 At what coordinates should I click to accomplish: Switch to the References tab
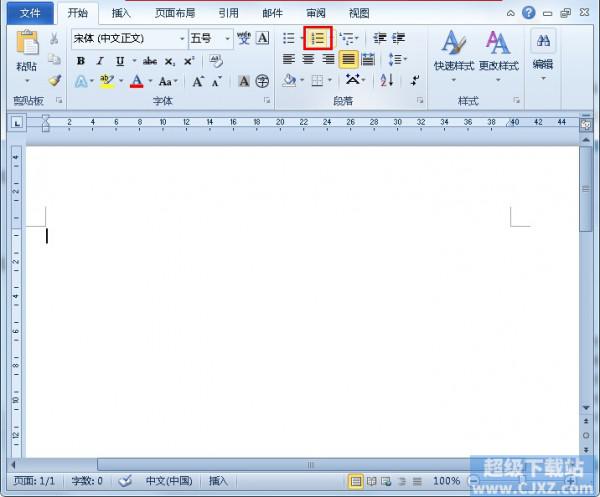pyautogui.click(x=228, y=13)
